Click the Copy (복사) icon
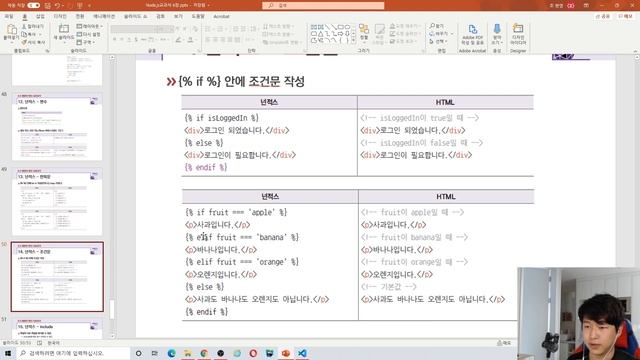The height and width of the screenshot is (360, 640). click(x=24, y=34)
